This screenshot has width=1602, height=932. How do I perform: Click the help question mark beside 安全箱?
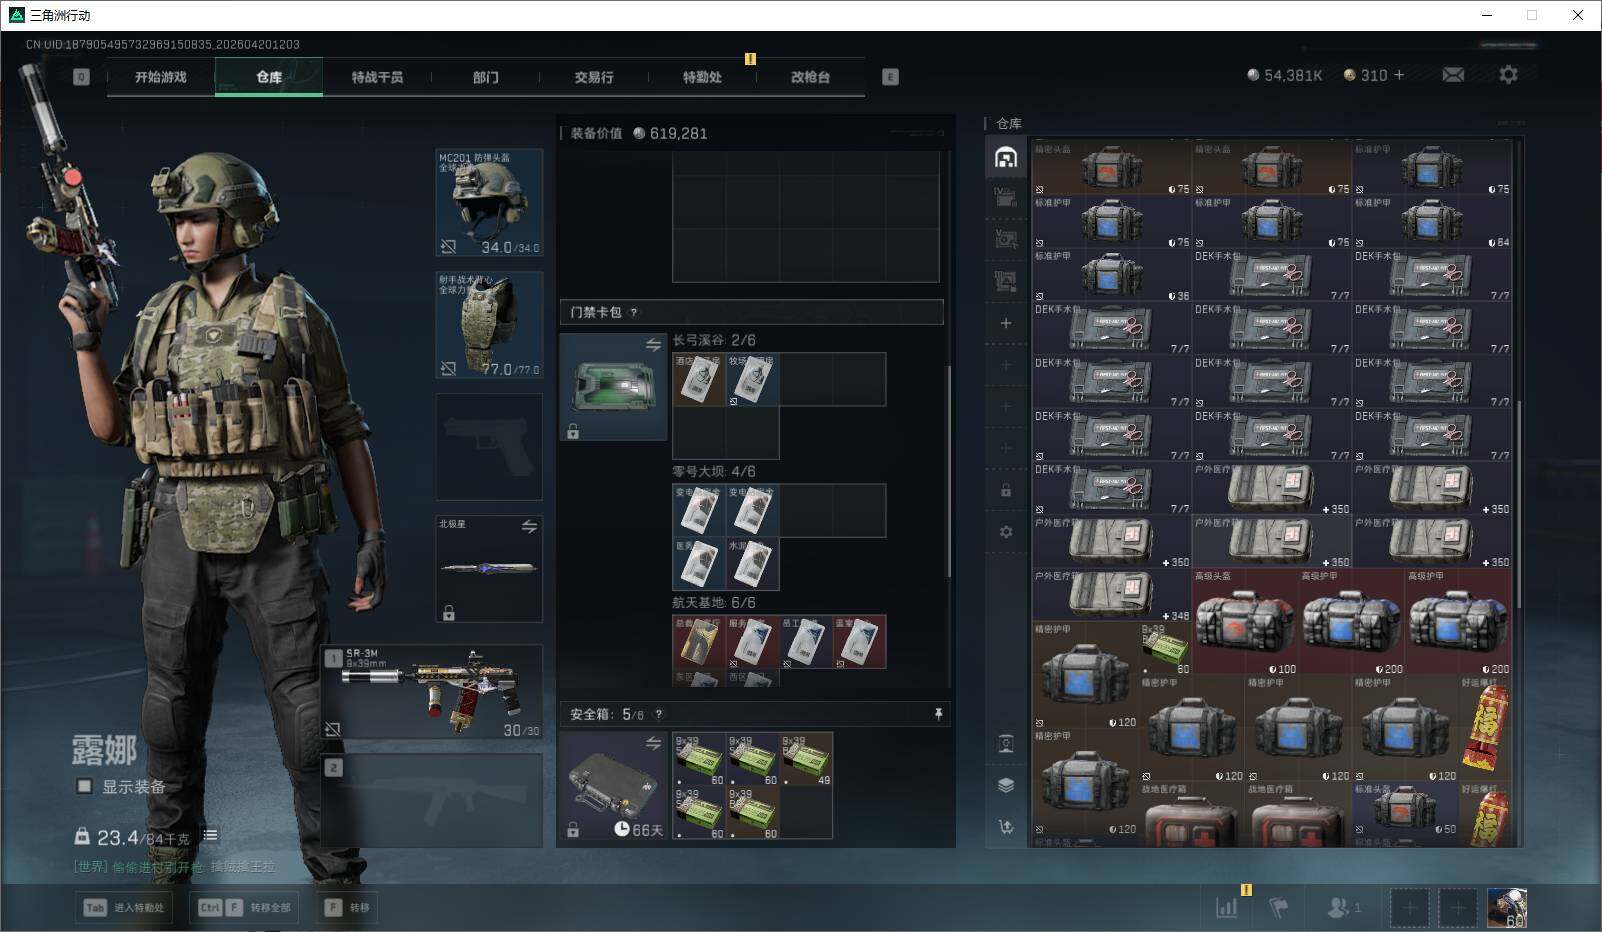point(658,714)
